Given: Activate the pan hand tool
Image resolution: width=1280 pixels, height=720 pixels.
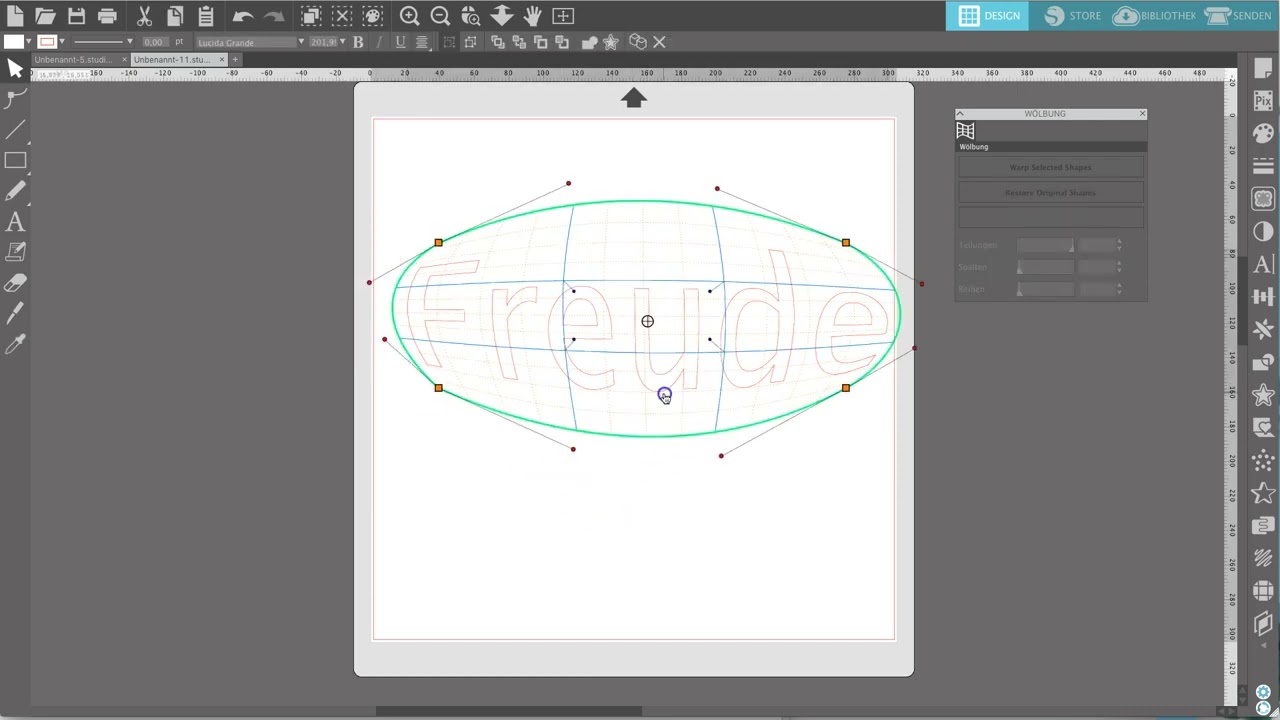Looking at the screenshot, I should tap(533, 16).
